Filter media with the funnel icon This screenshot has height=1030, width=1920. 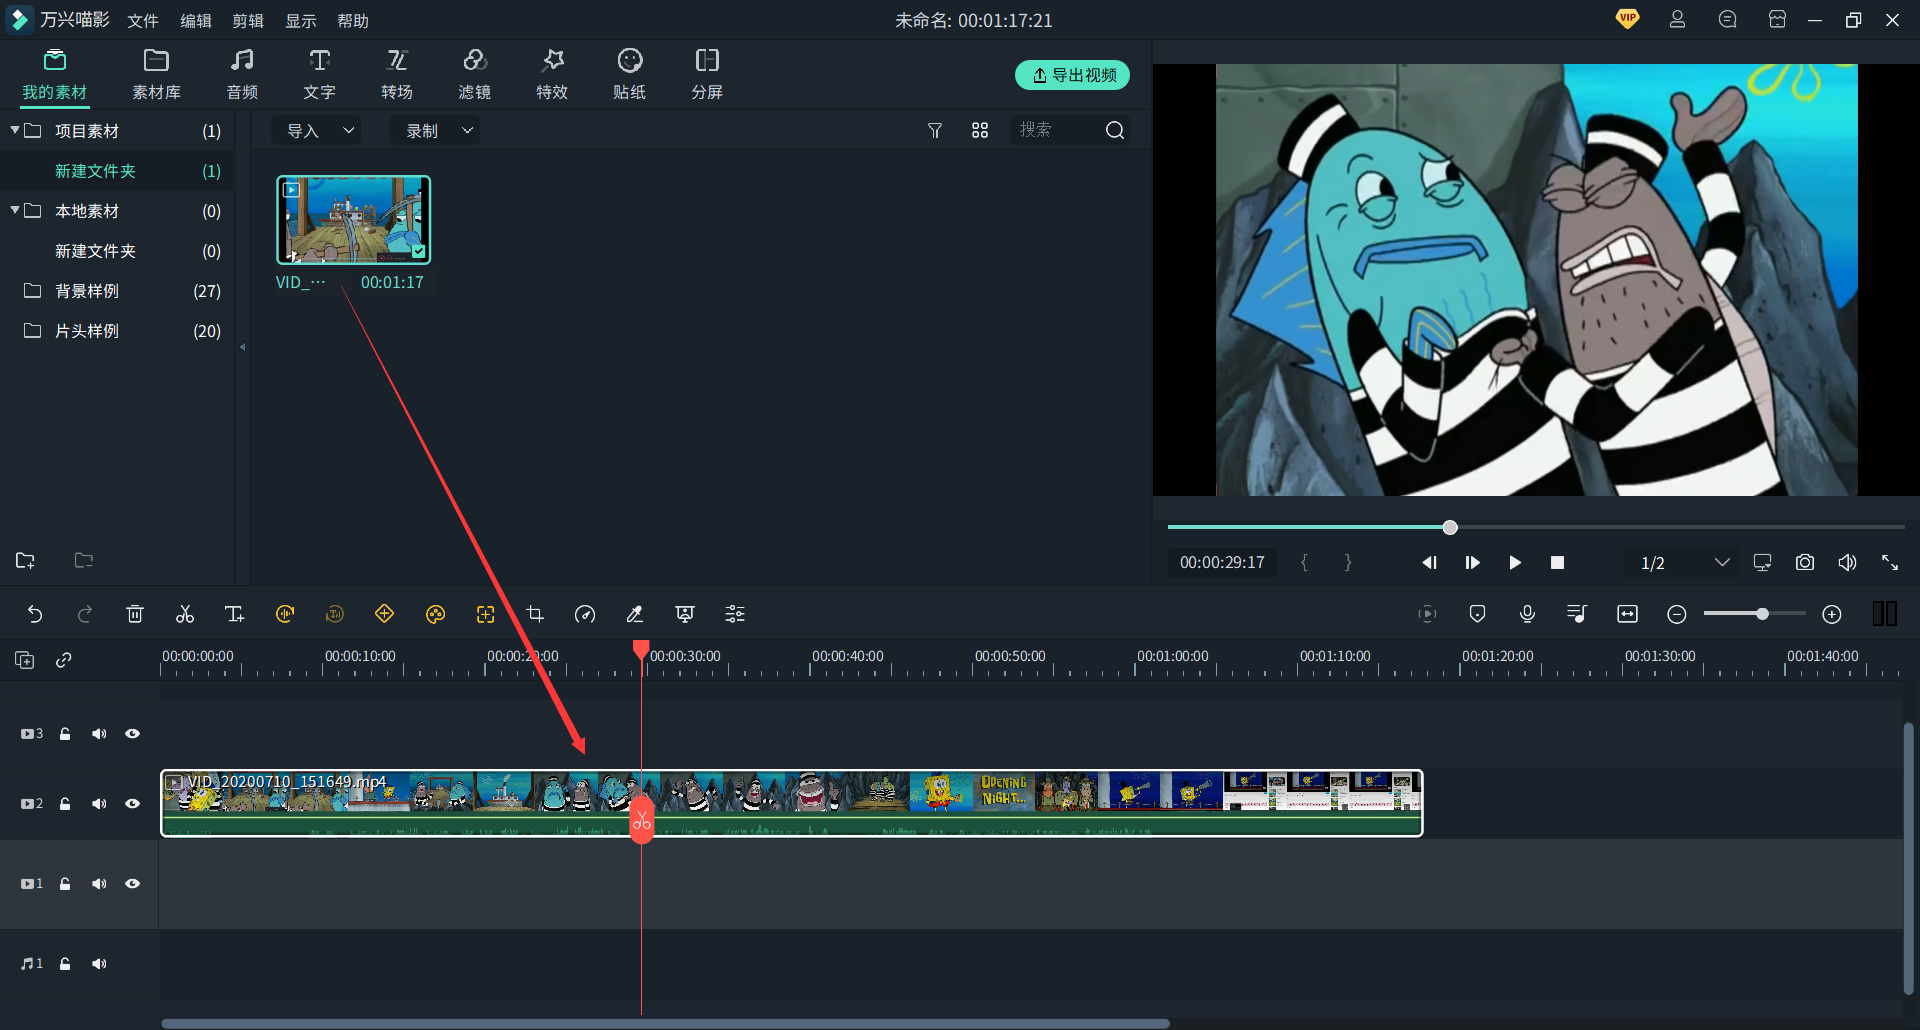(935, 130)
